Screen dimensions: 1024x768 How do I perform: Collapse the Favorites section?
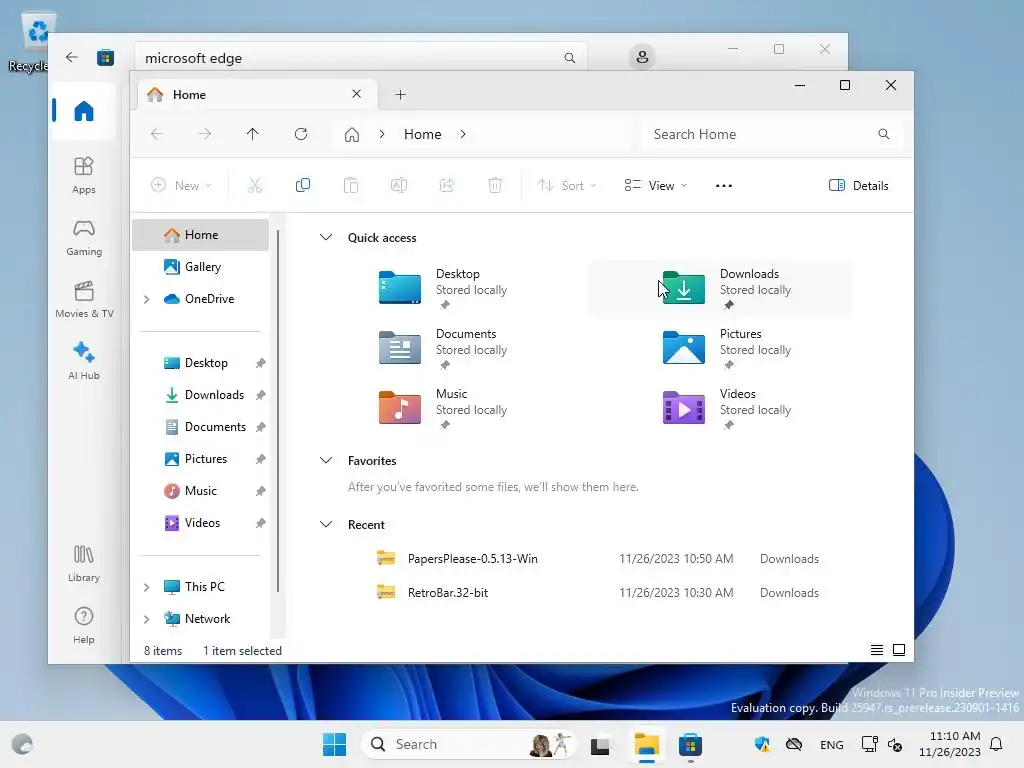click(326, 460)
